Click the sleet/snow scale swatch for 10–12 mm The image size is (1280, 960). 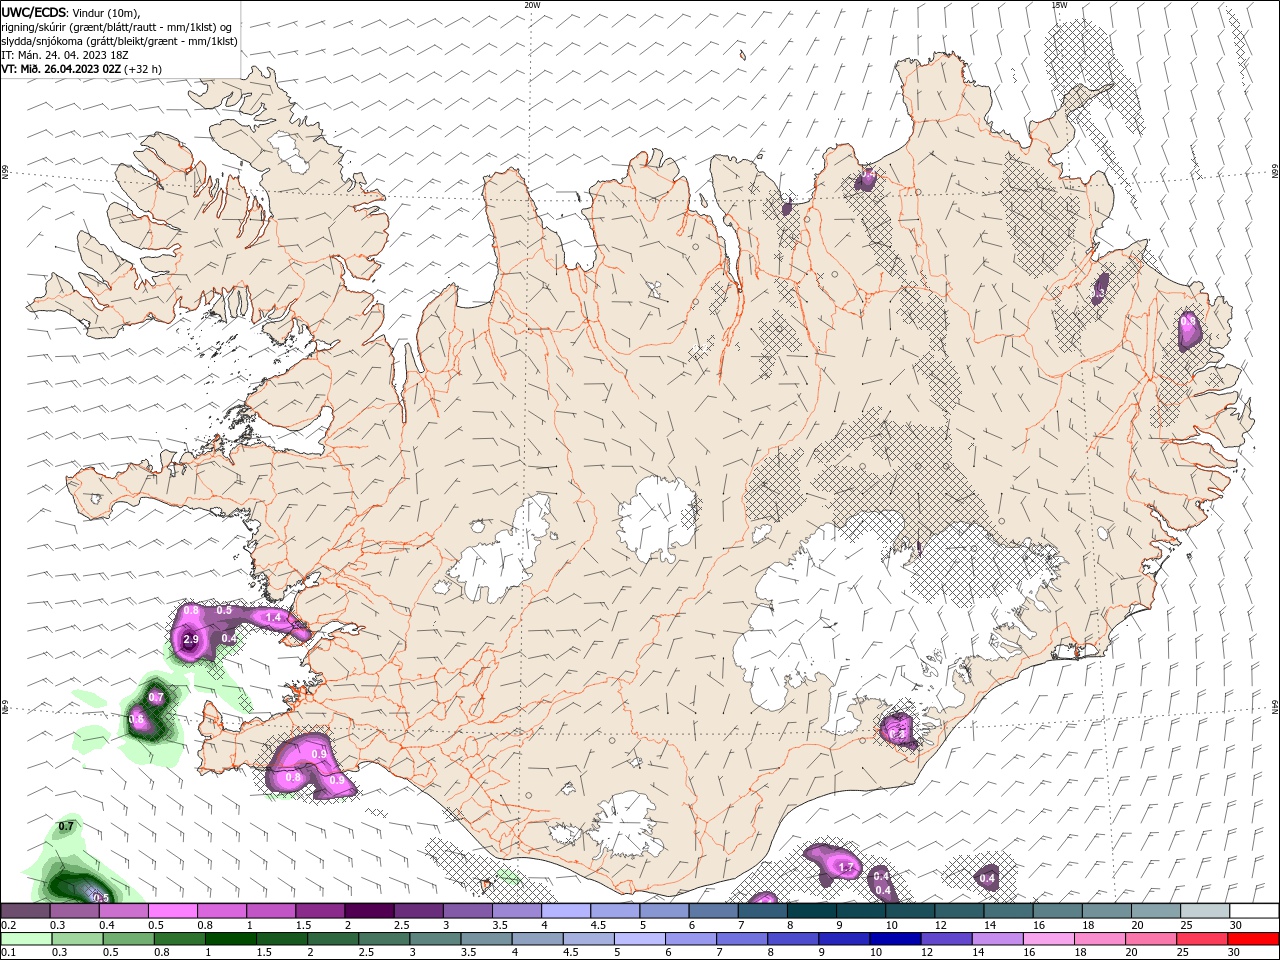(909, 911)
